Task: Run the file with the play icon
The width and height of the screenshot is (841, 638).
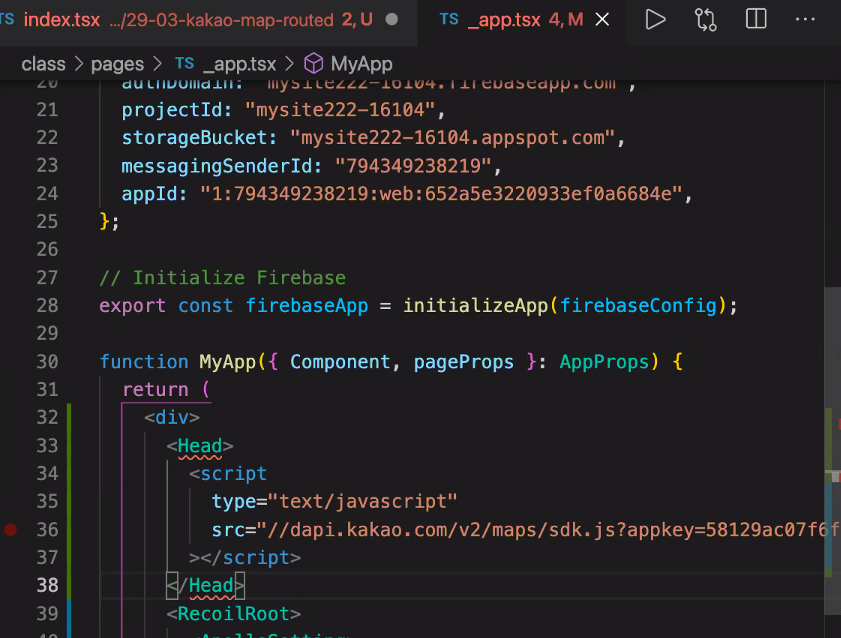Action: click(x=655, y=20)
